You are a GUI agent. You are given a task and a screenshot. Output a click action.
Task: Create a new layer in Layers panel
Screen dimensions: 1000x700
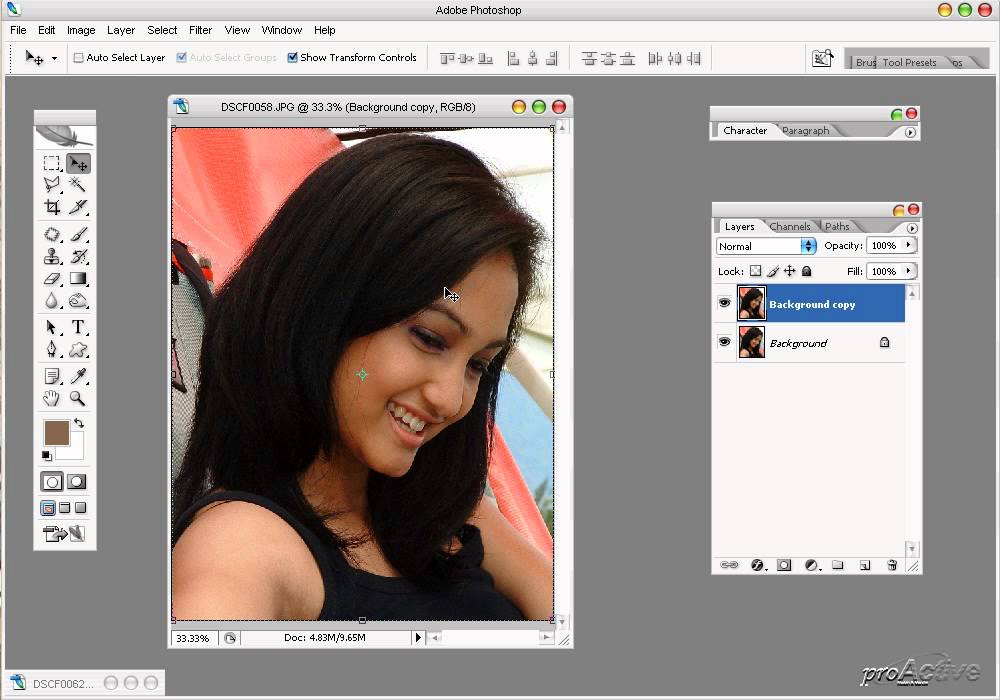[x=865, y=565]
